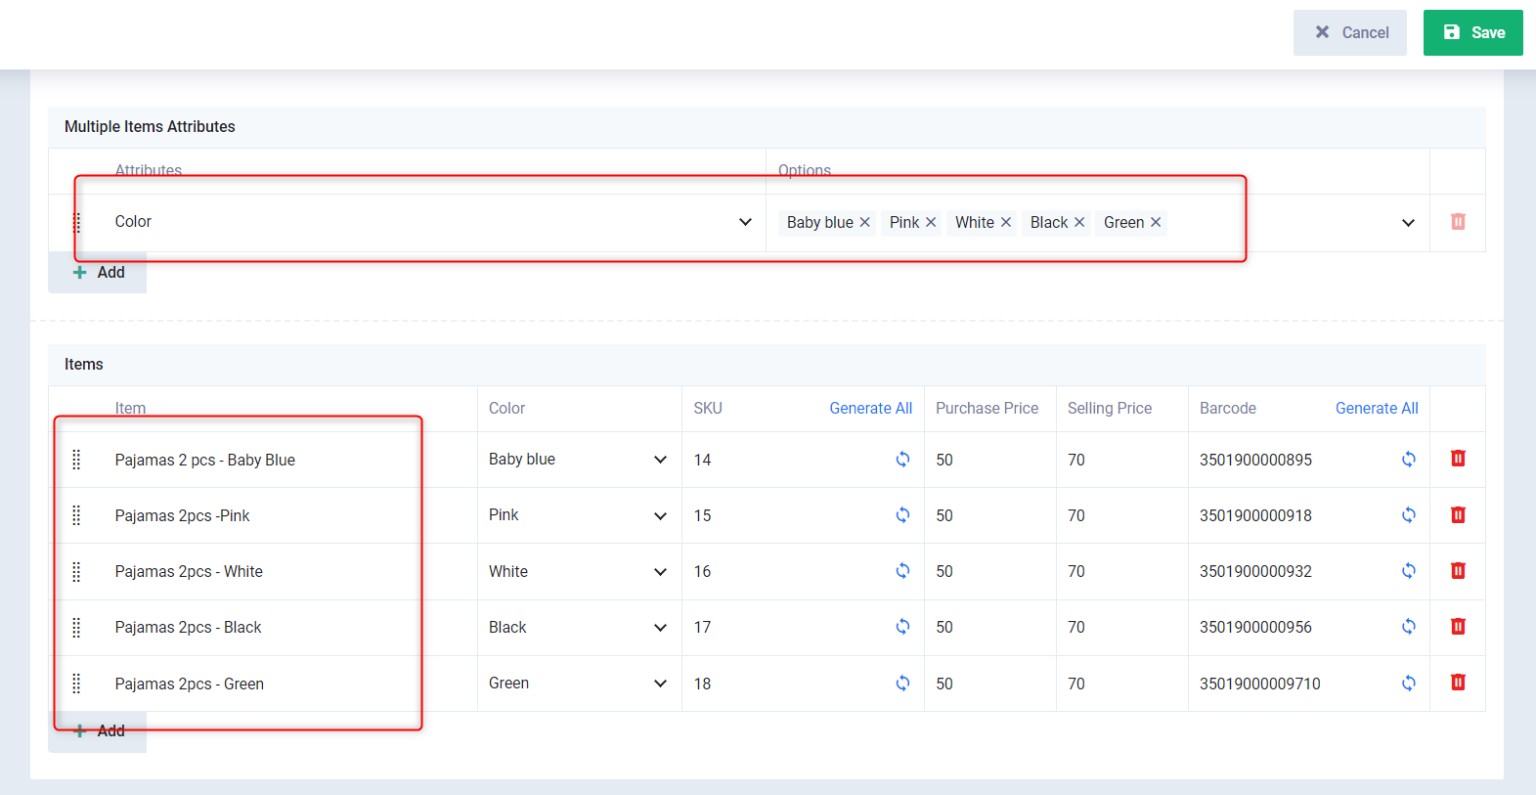Image resolution: width=1536 pixels, height=795 pixels.
Task: Regenerate barcode for the Green item
Action: pyautogui.click(x=1408, y=683)
